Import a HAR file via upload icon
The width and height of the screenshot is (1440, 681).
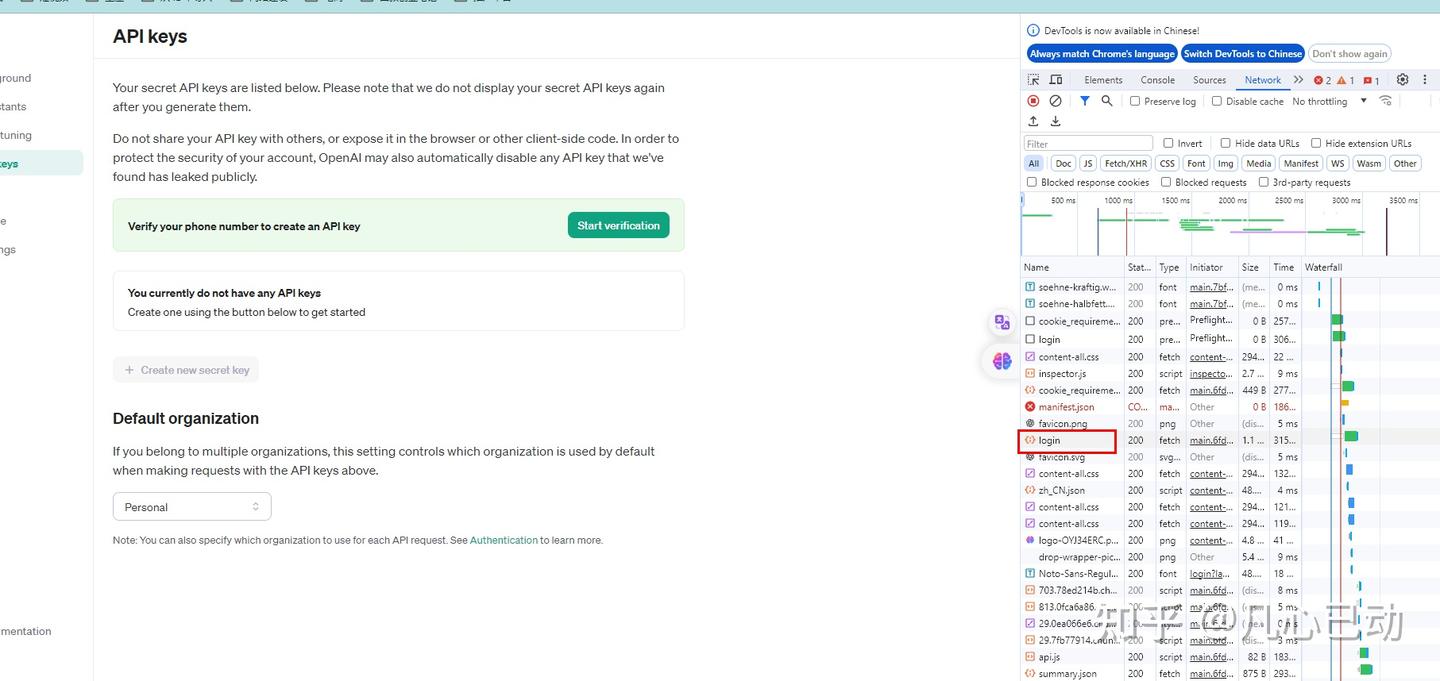pyautogui.click(x=1033, y=121)
